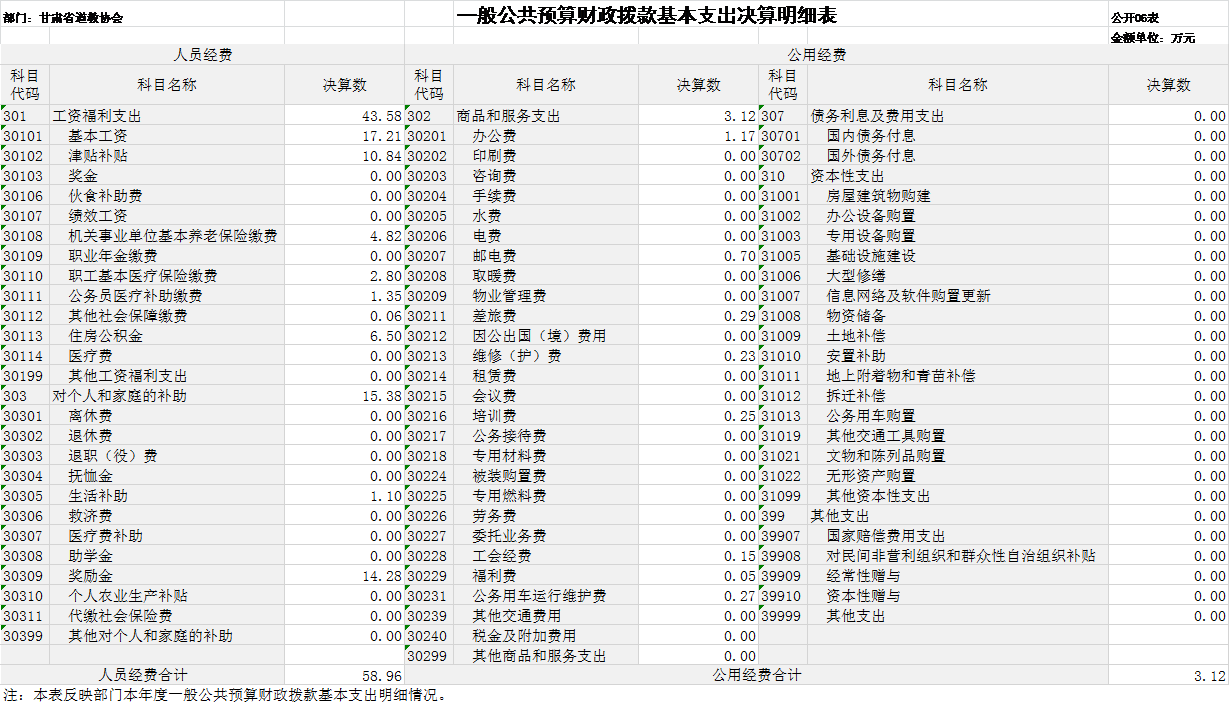The image size is (1230, 706).
Task: Select the 对个人和家庭的补助 cell
Action: pos(167,396)
